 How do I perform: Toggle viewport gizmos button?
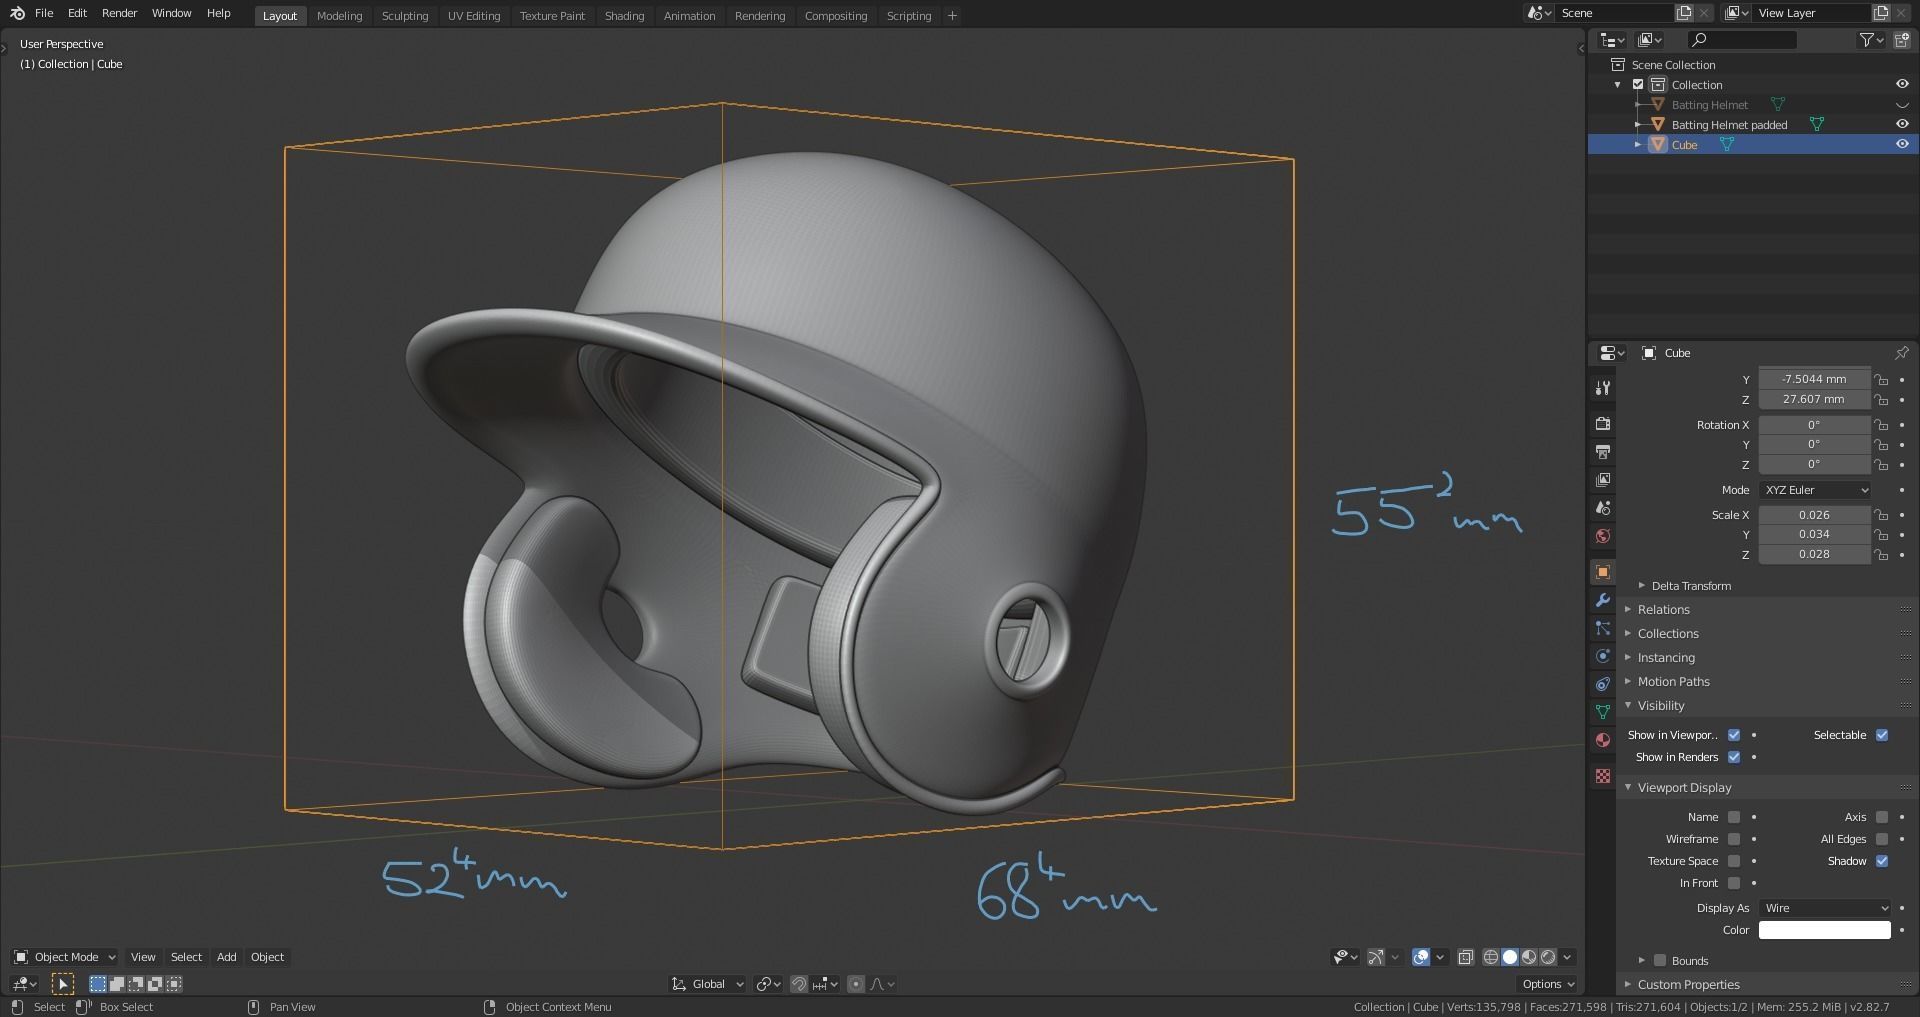(x=1376, y=957)
